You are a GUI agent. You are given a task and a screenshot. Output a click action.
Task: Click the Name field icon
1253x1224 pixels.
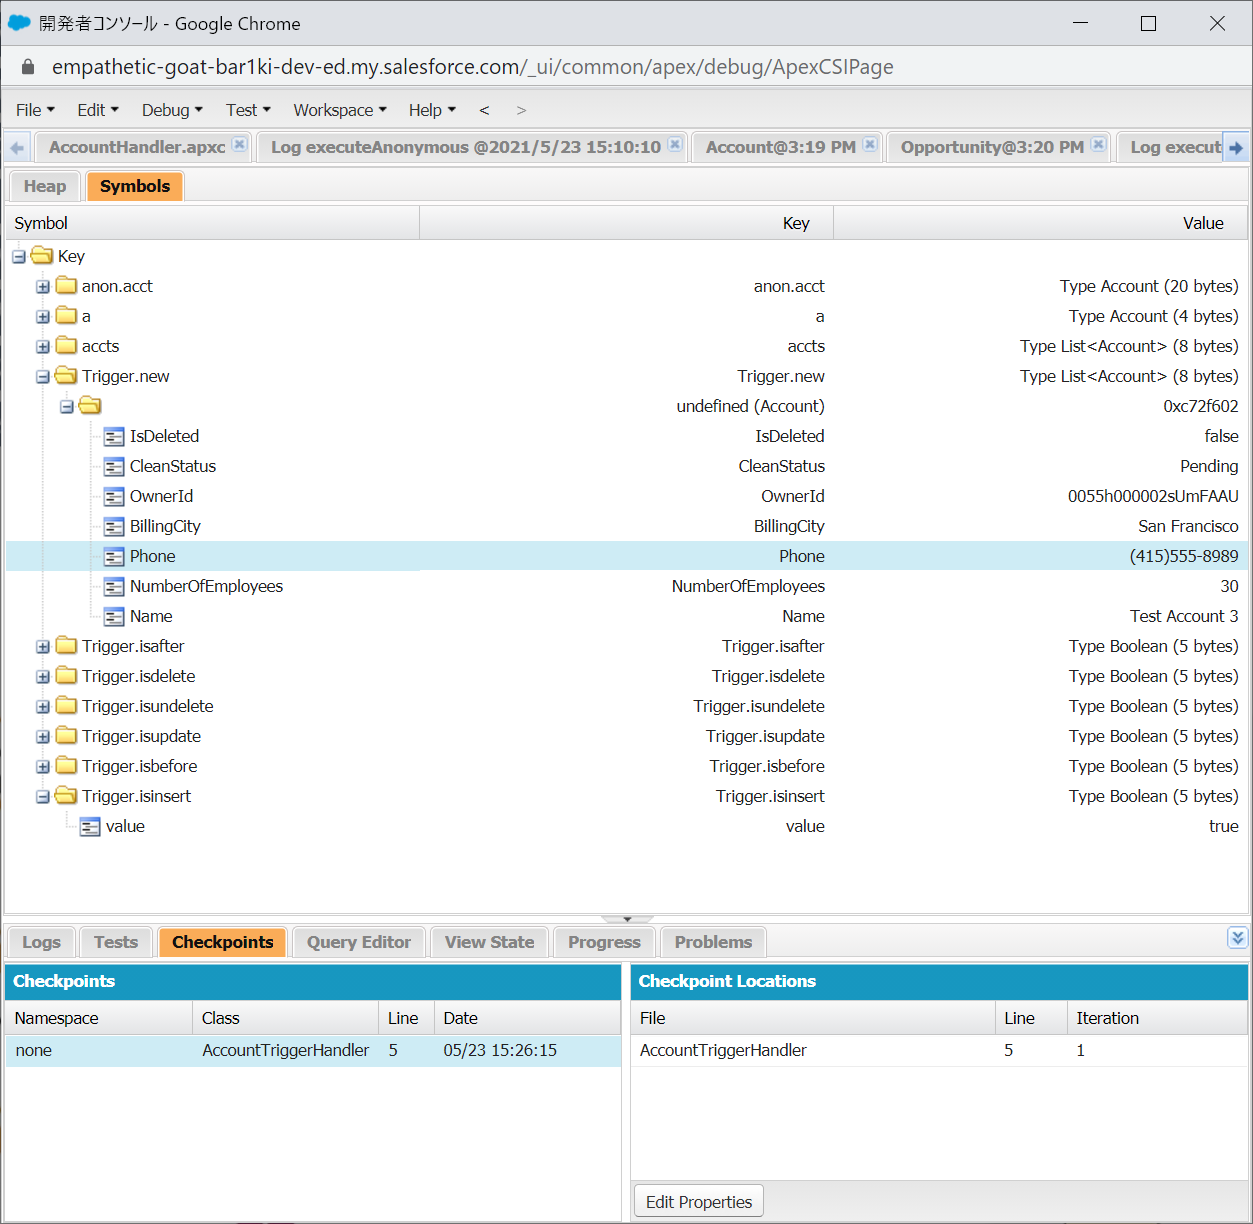click(x=114, y=617)
